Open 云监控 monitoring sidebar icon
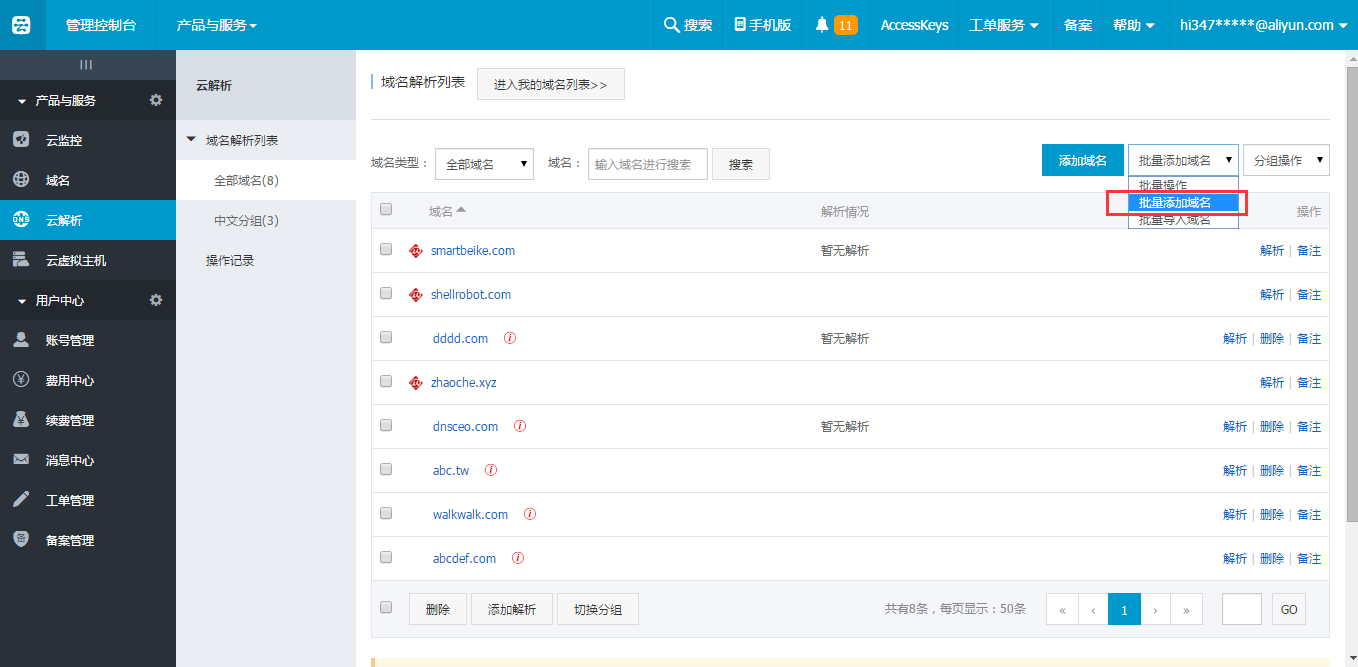Image resolution: width=1358 pixels, height=667 pixels. tap(21, 140)
